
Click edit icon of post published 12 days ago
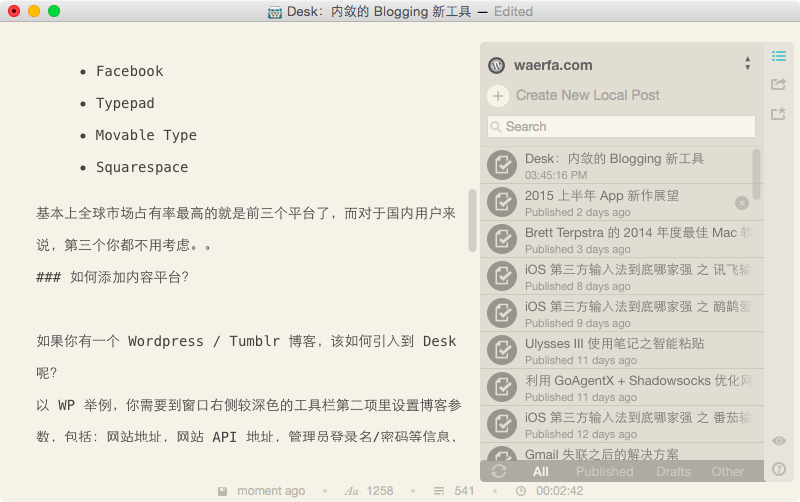pyautogui.click(x=502, y=424)
